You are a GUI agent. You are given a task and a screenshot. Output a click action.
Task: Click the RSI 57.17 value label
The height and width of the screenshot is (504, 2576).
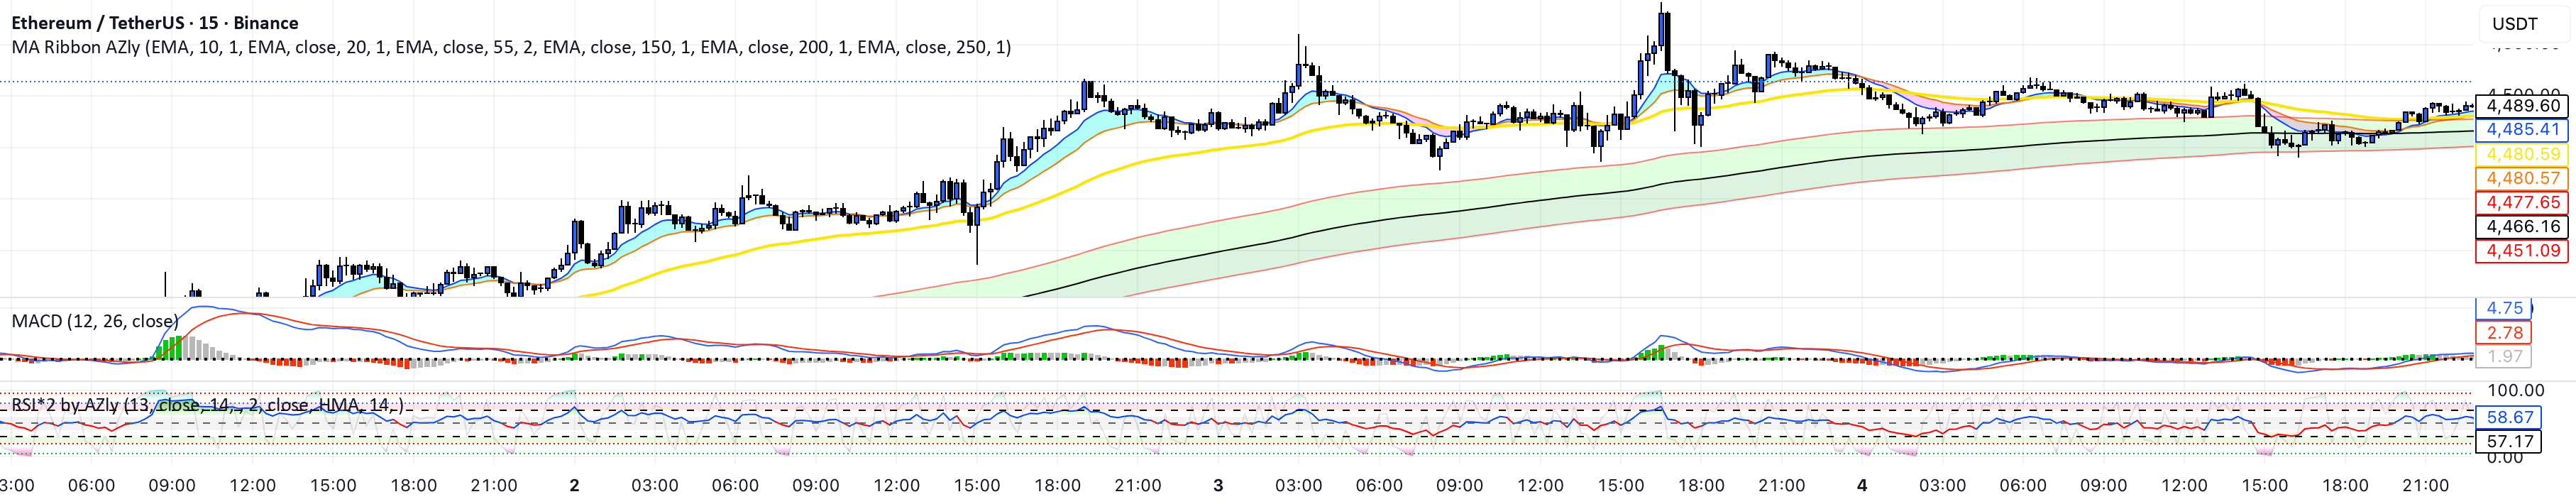coord(2510,441)
